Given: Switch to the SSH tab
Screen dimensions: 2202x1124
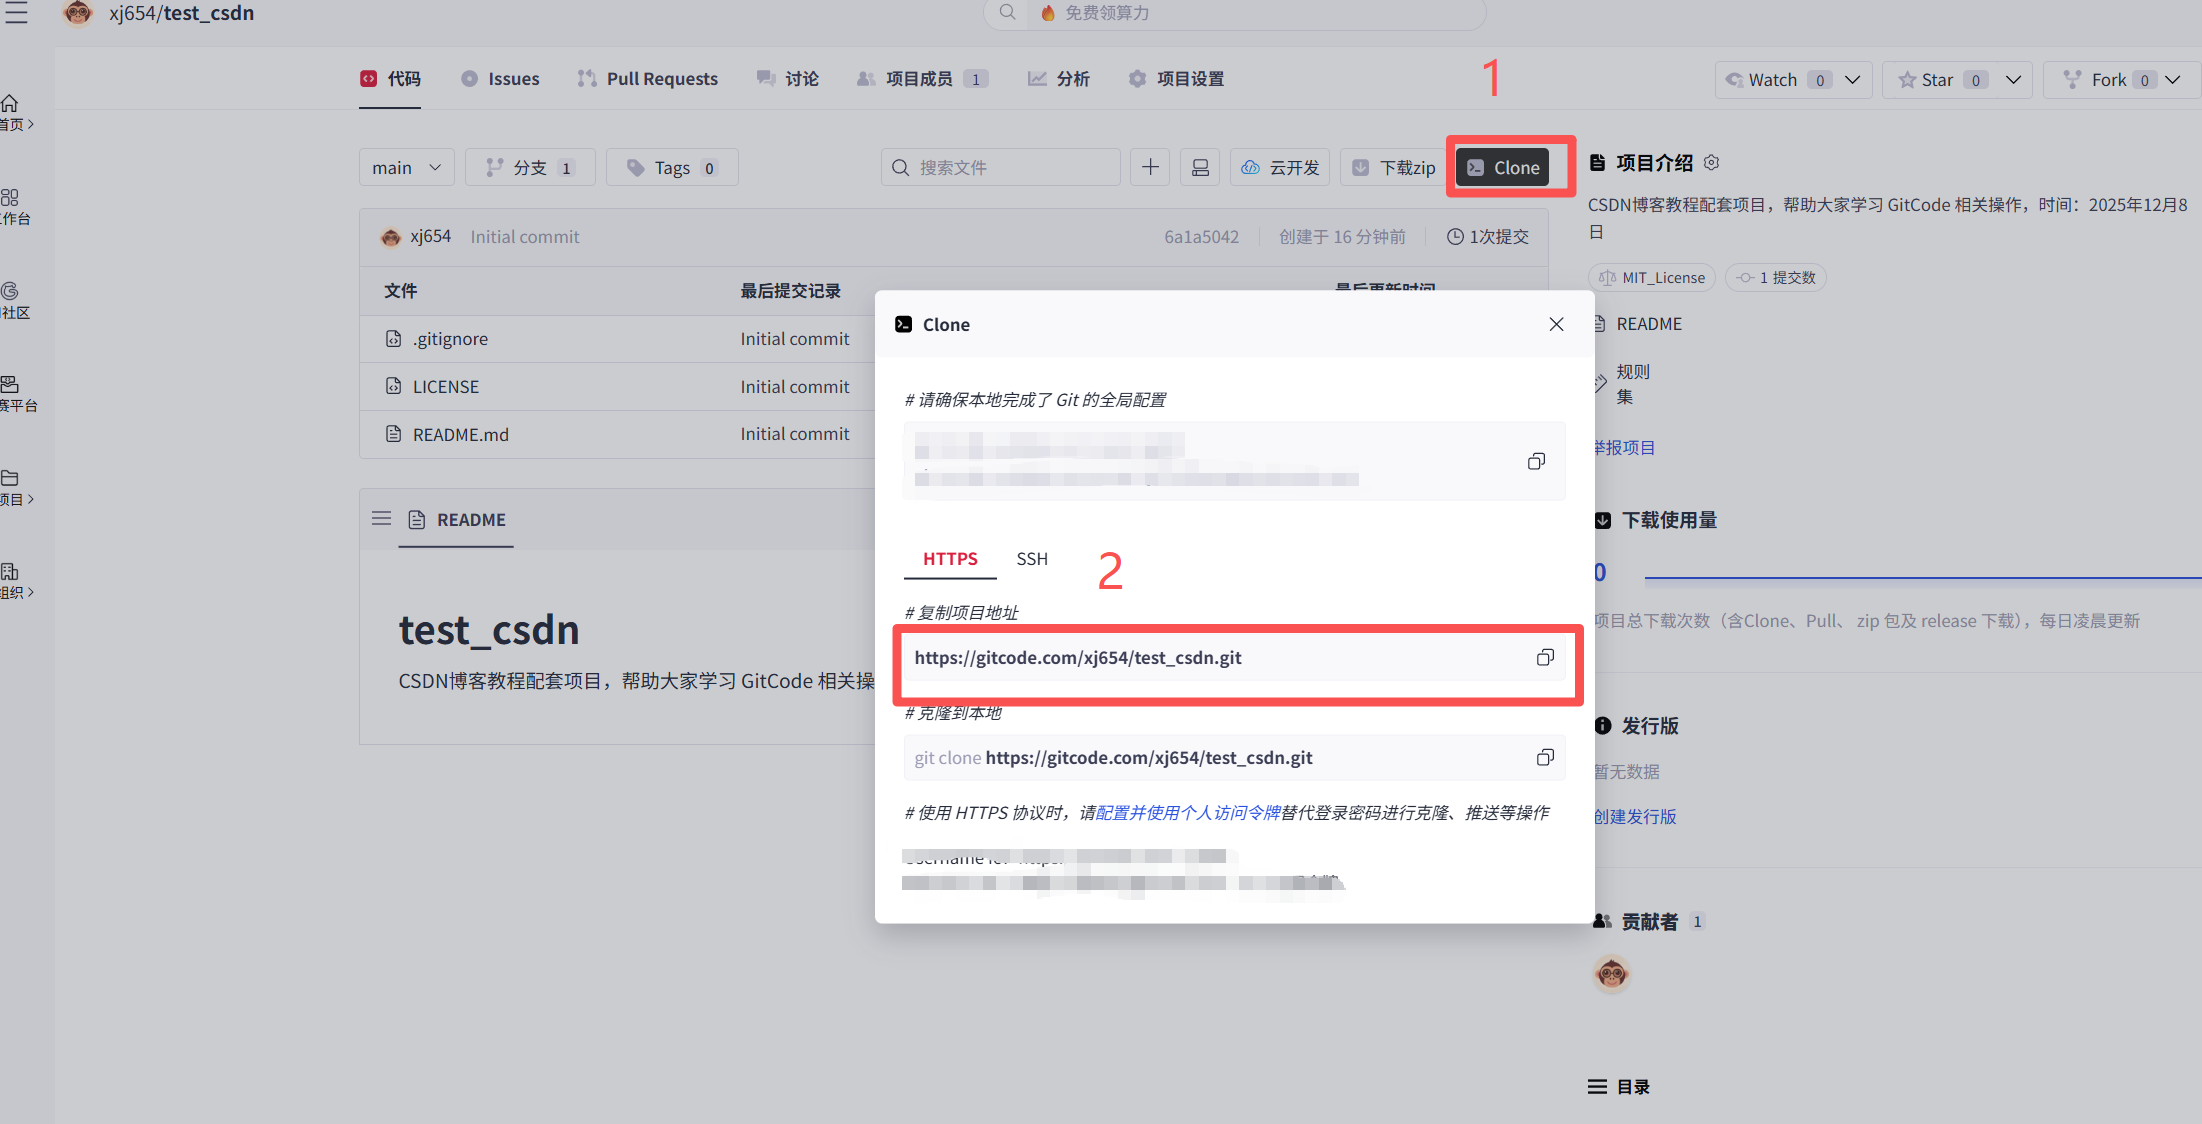Looking at the screenshot, I should [x=1032, y=558].
